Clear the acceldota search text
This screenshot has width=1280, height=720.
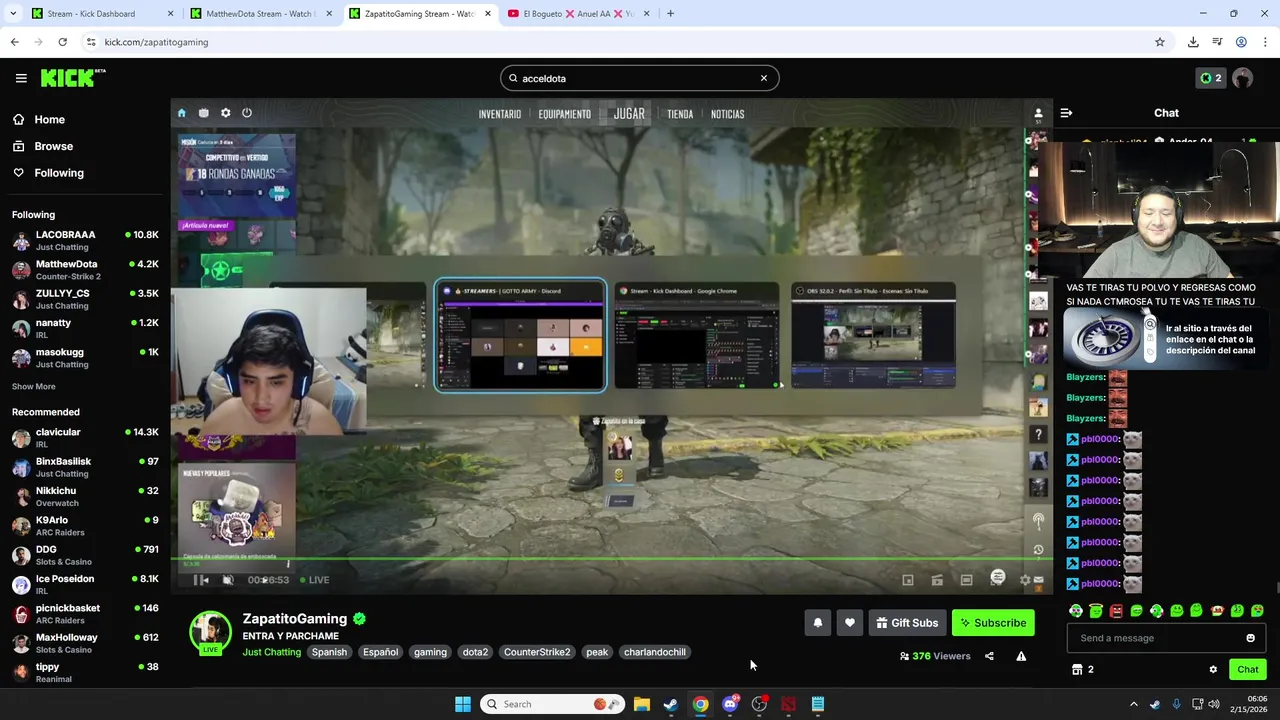click(763, 78)
